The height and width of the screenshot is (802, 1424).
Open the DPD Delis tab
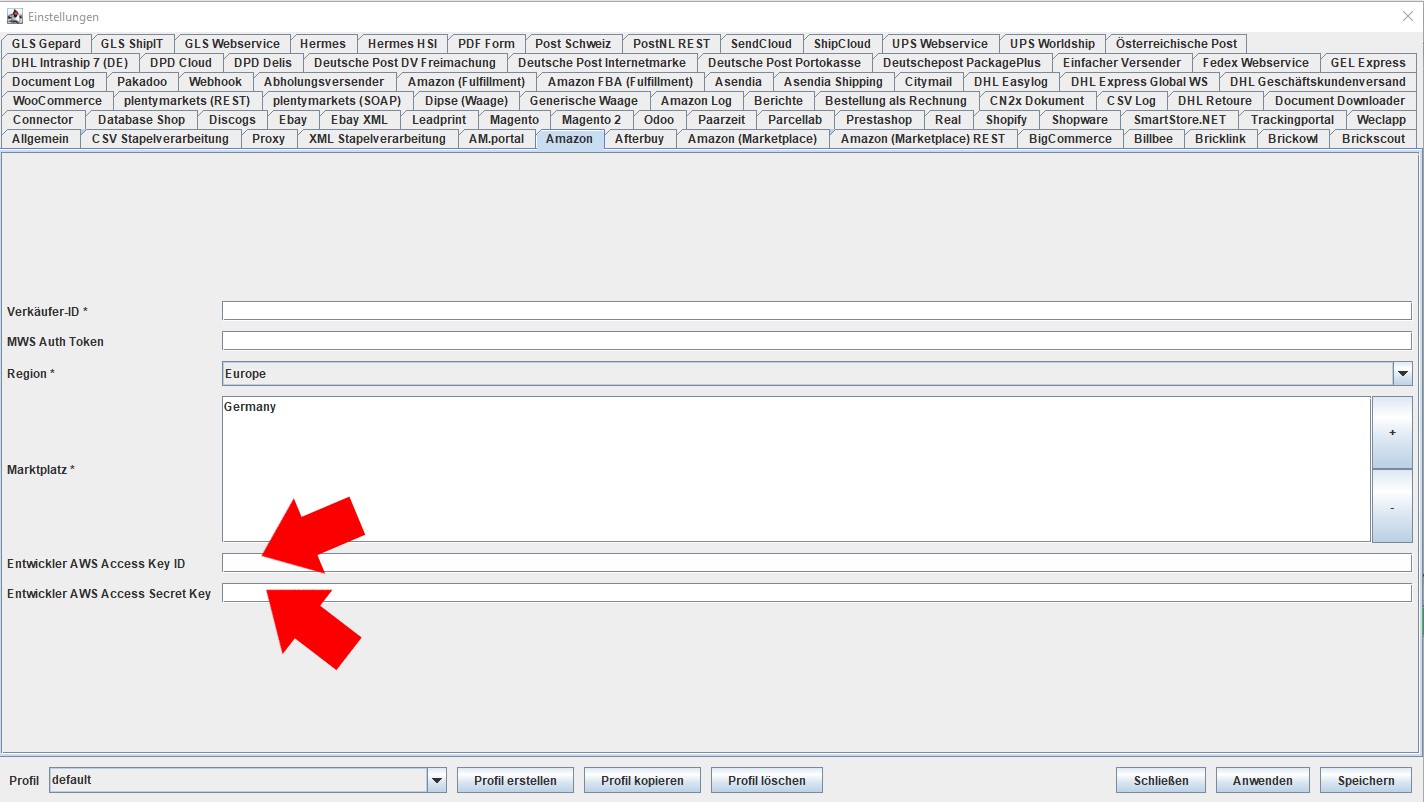[x=263, y=63]
